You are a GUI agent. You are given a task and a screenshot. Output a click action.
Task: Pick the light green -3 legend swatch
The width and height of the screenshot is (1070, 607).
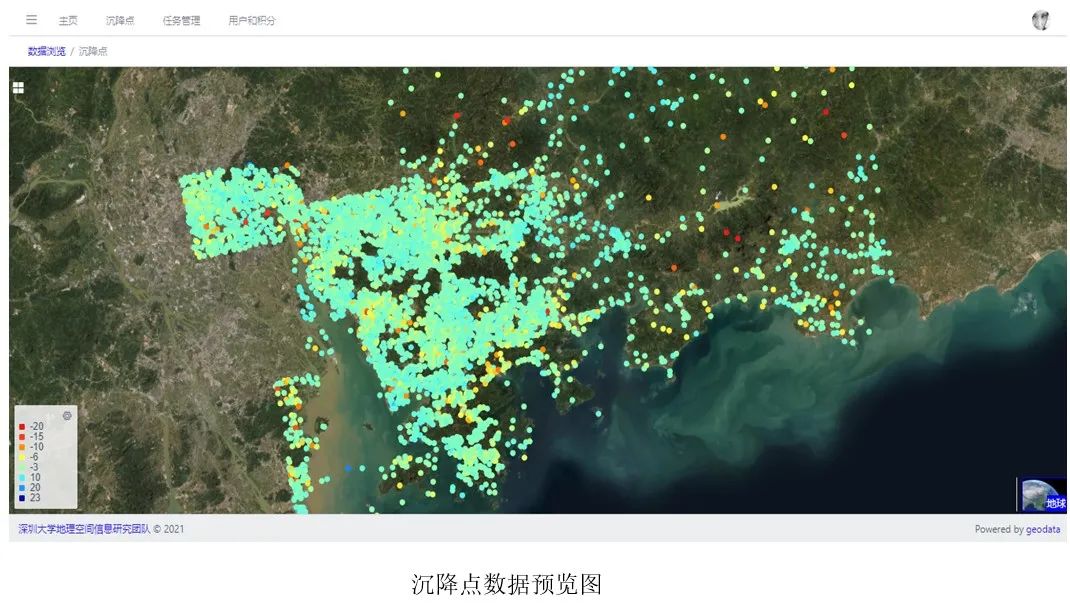pyautogui.click(x=22, y=467)
